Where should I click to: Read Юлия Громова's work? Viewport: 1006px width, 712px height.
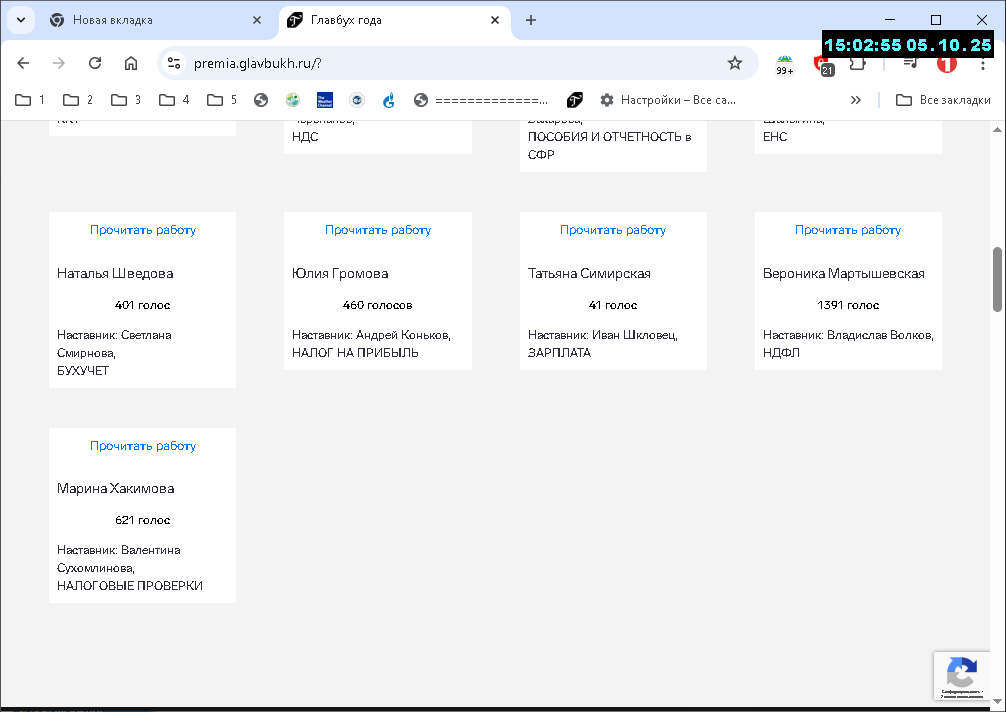tap(378, 230)
